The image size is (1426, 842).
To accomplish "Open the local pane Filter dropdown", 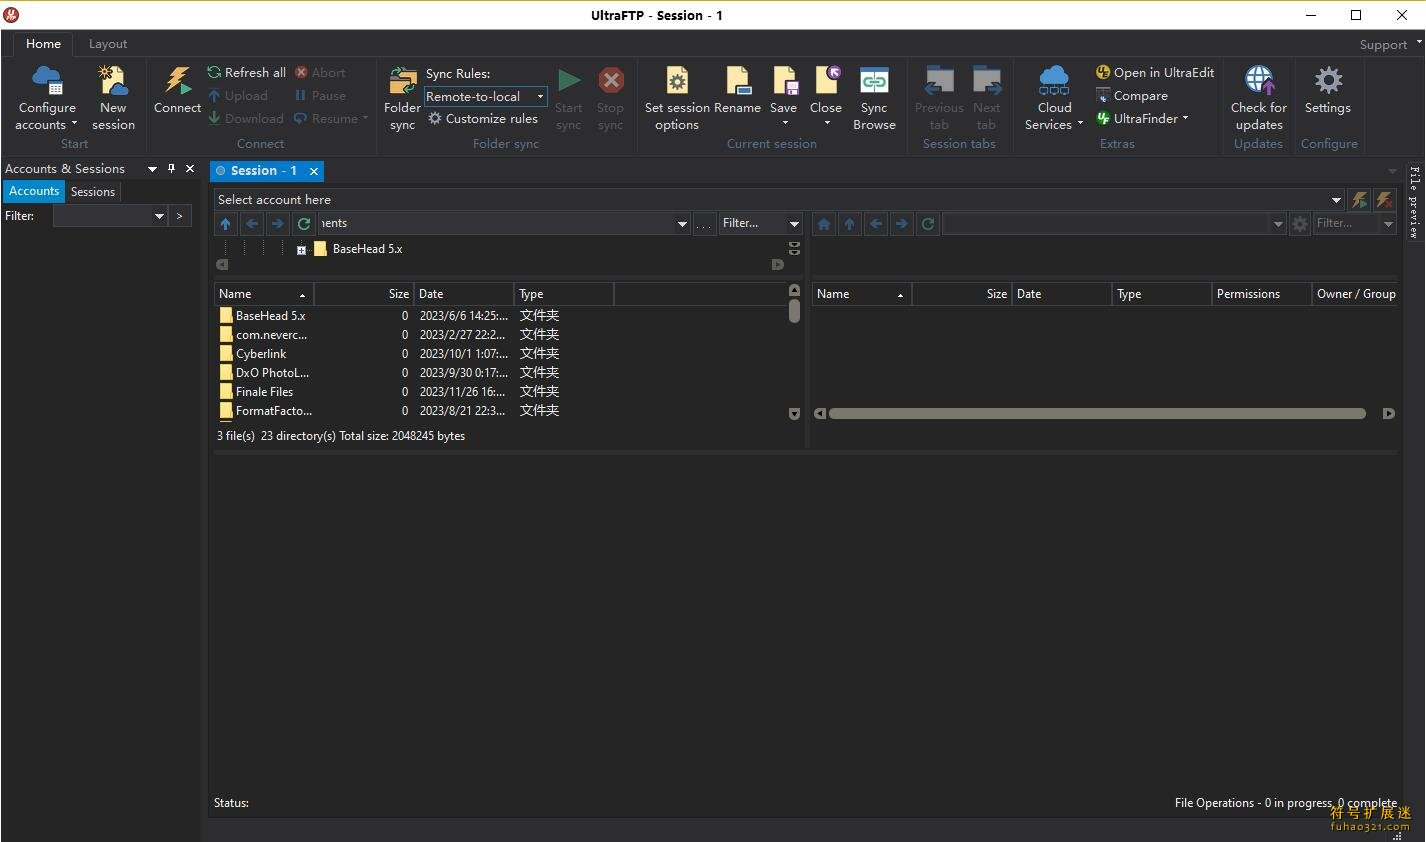I will (794, 224).
